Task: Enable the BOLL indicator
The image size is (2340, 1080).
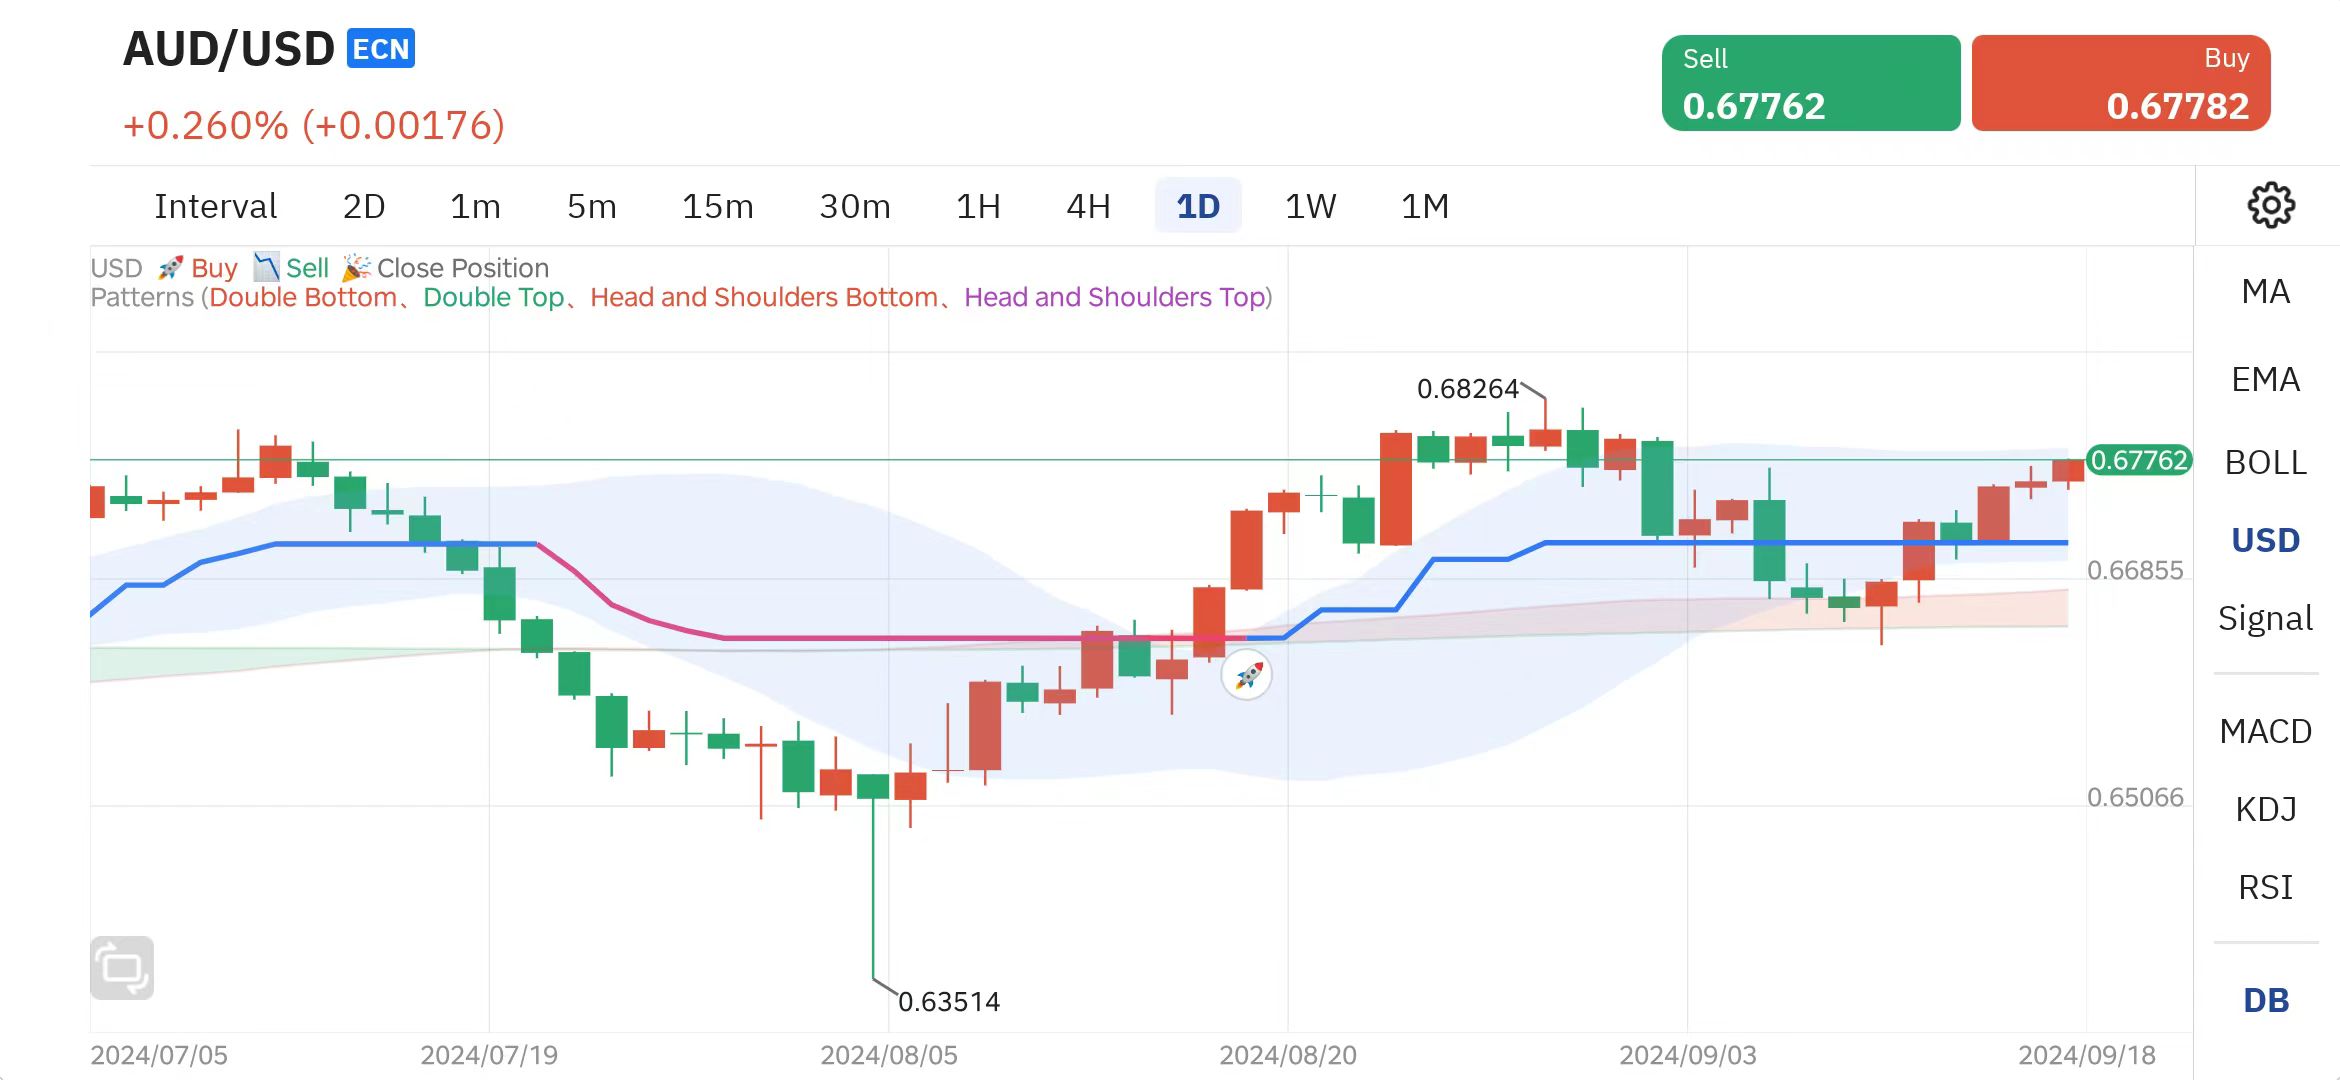Action: coord(2265,463)
